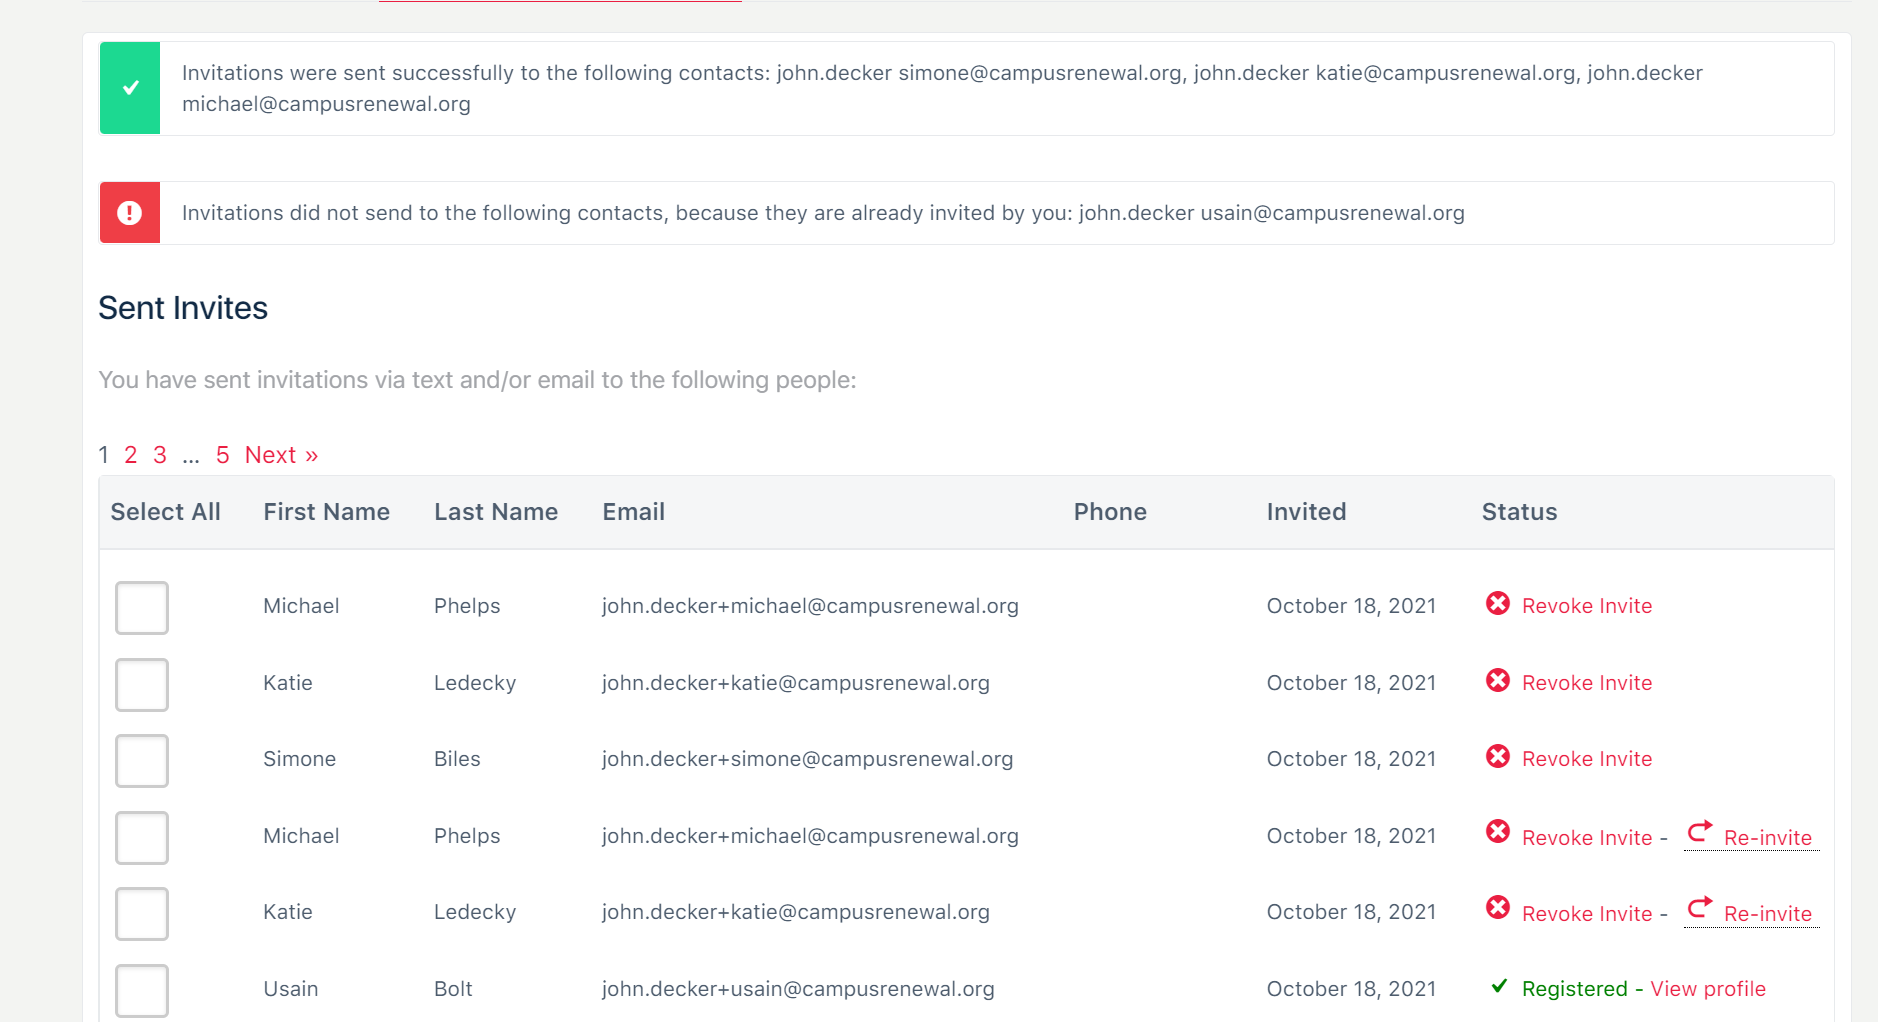Click revoke X icon for first Michael Phelps row
The height and width of the screenshot is (1022, 1878).
(x=1497, y=603)
